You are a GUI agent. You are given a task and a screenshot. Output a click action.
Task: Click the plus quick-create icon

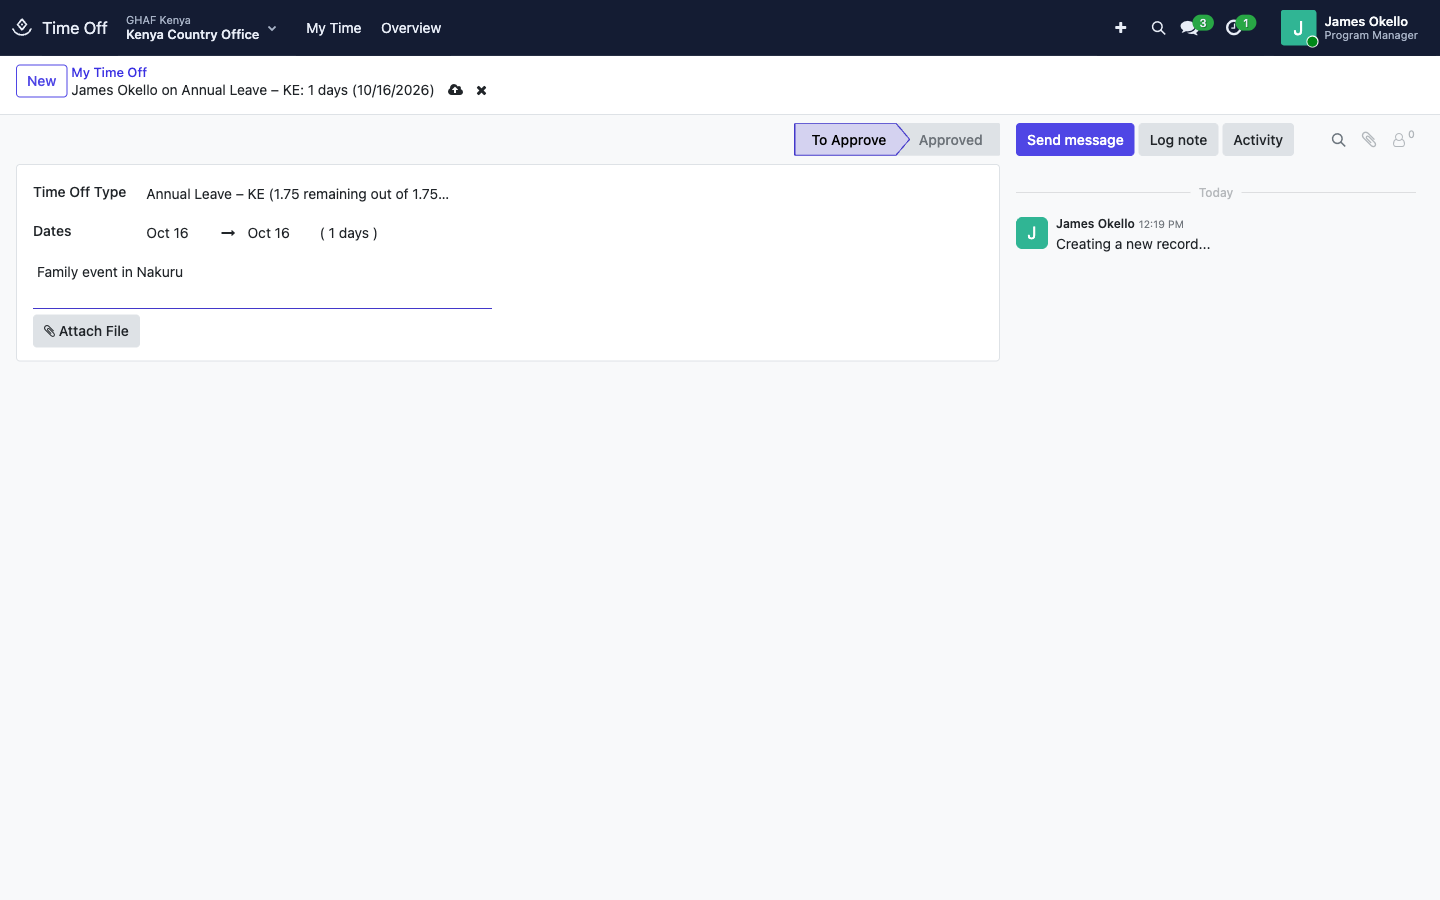1120,28
